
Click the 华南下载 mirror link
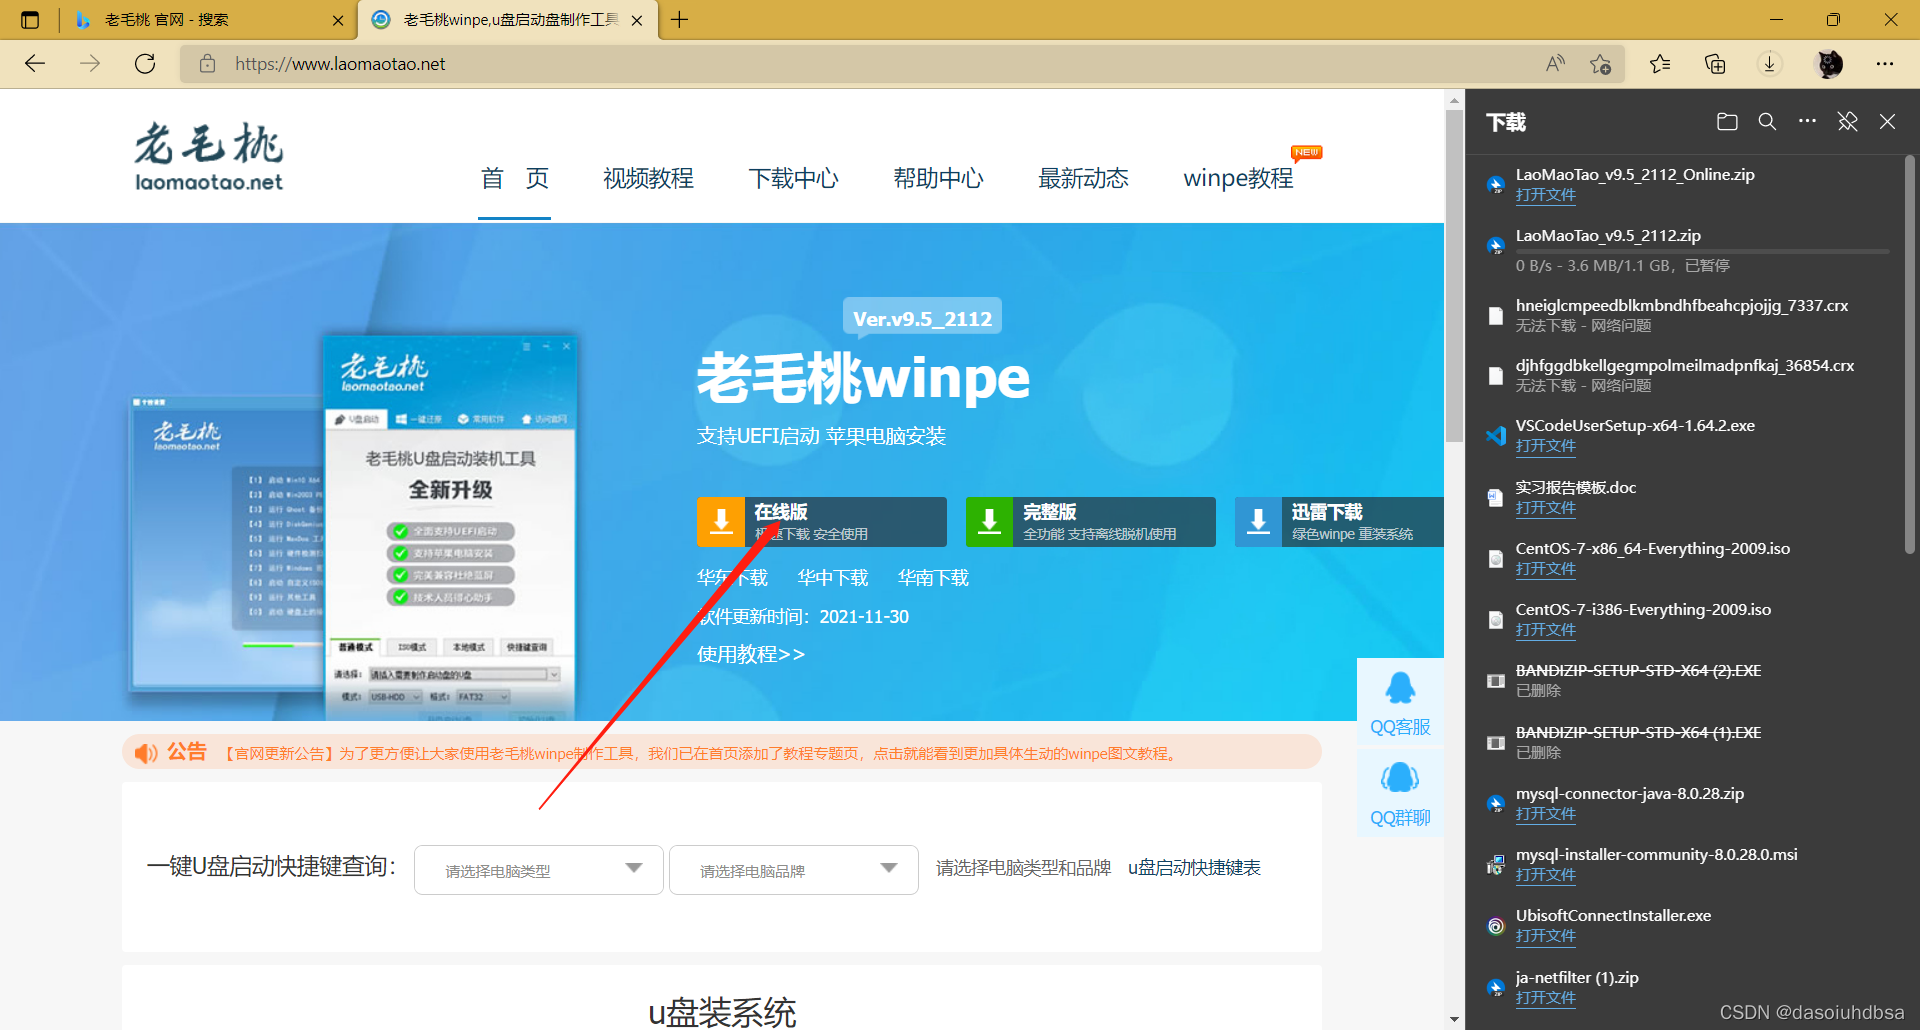(x=933, y=578)
